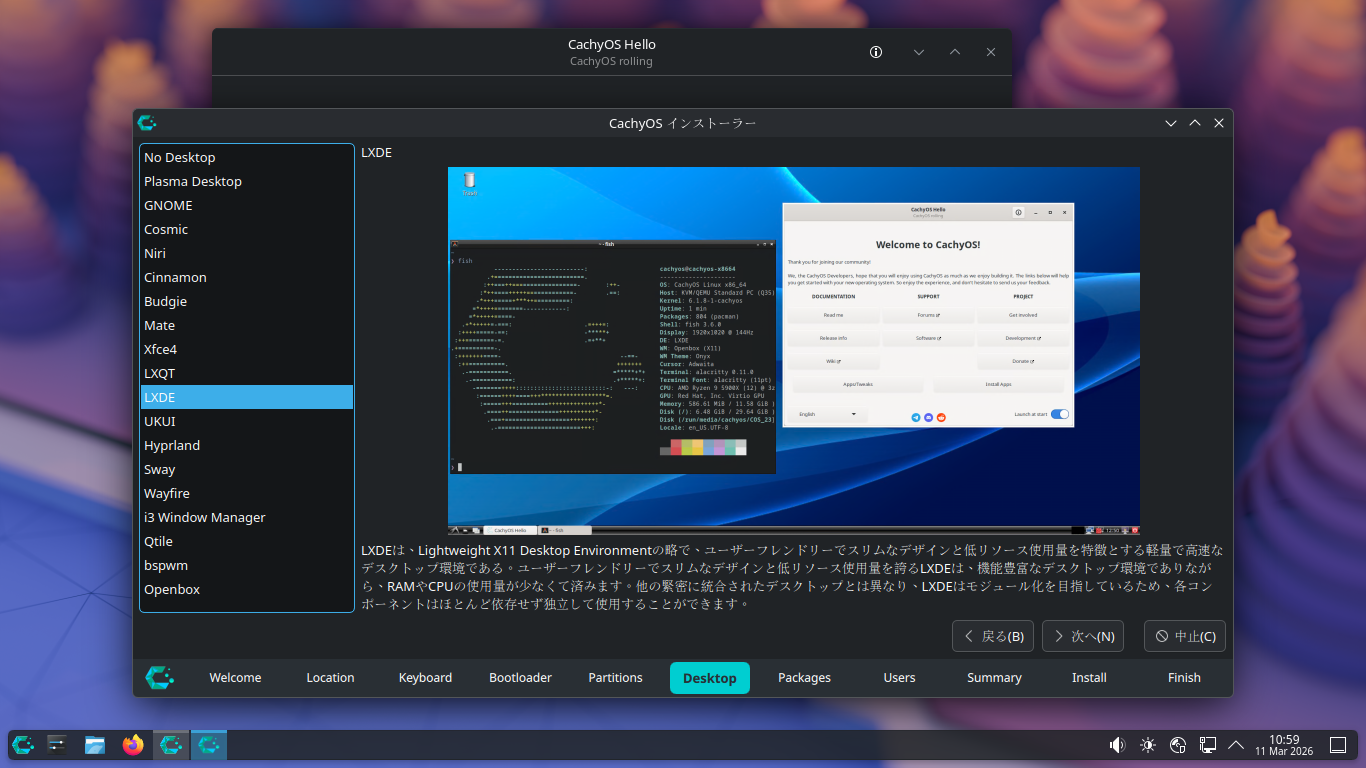Go to the Welcome step
This screenshot has width=1366, height=768.
(x=235, y=677)
